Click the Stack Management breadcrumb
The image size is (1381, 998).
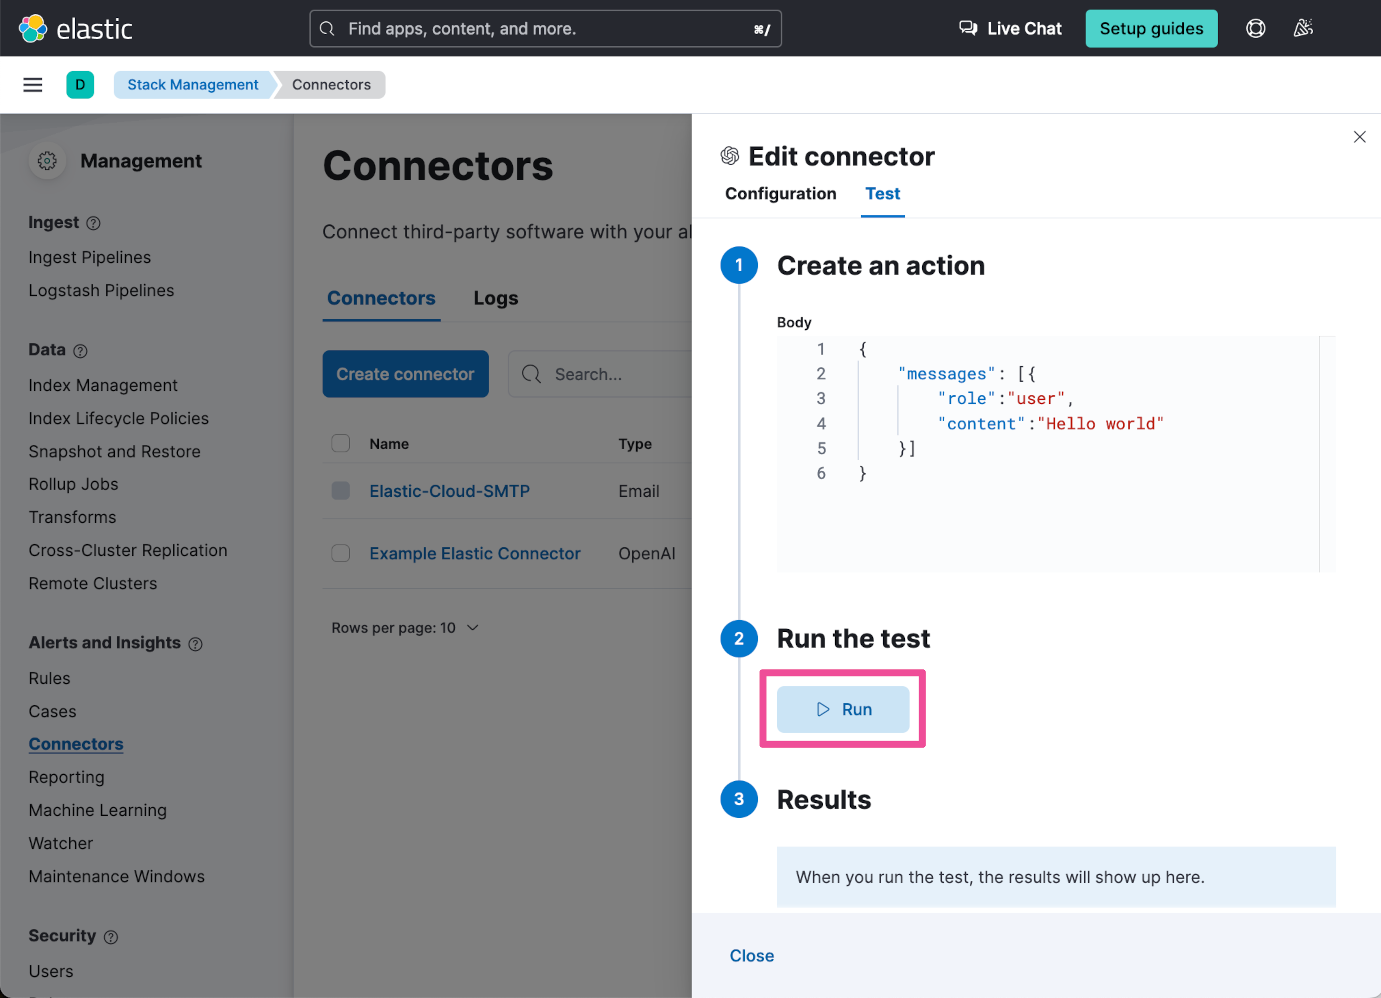tap(193, 85)
